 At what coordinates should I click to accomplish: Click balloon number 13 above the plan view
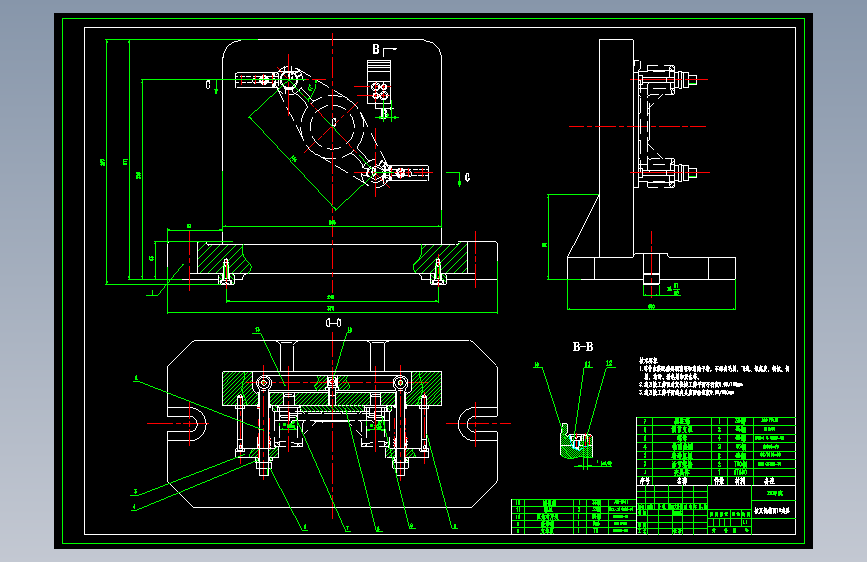coord(257,330)
